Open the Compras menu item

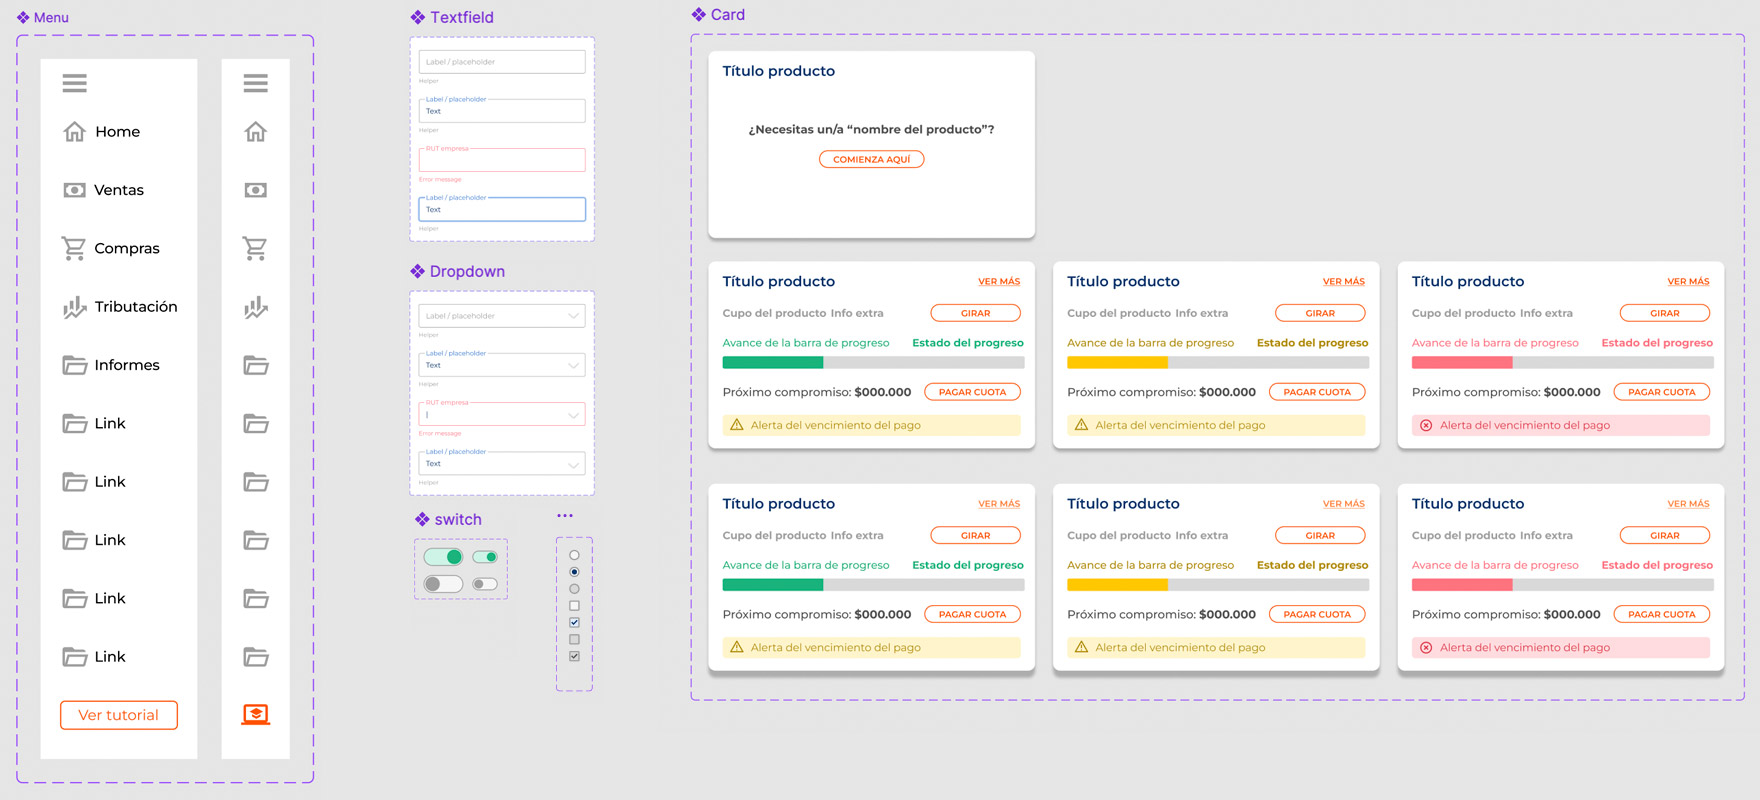pyautogui.click(x=111, y=248)
